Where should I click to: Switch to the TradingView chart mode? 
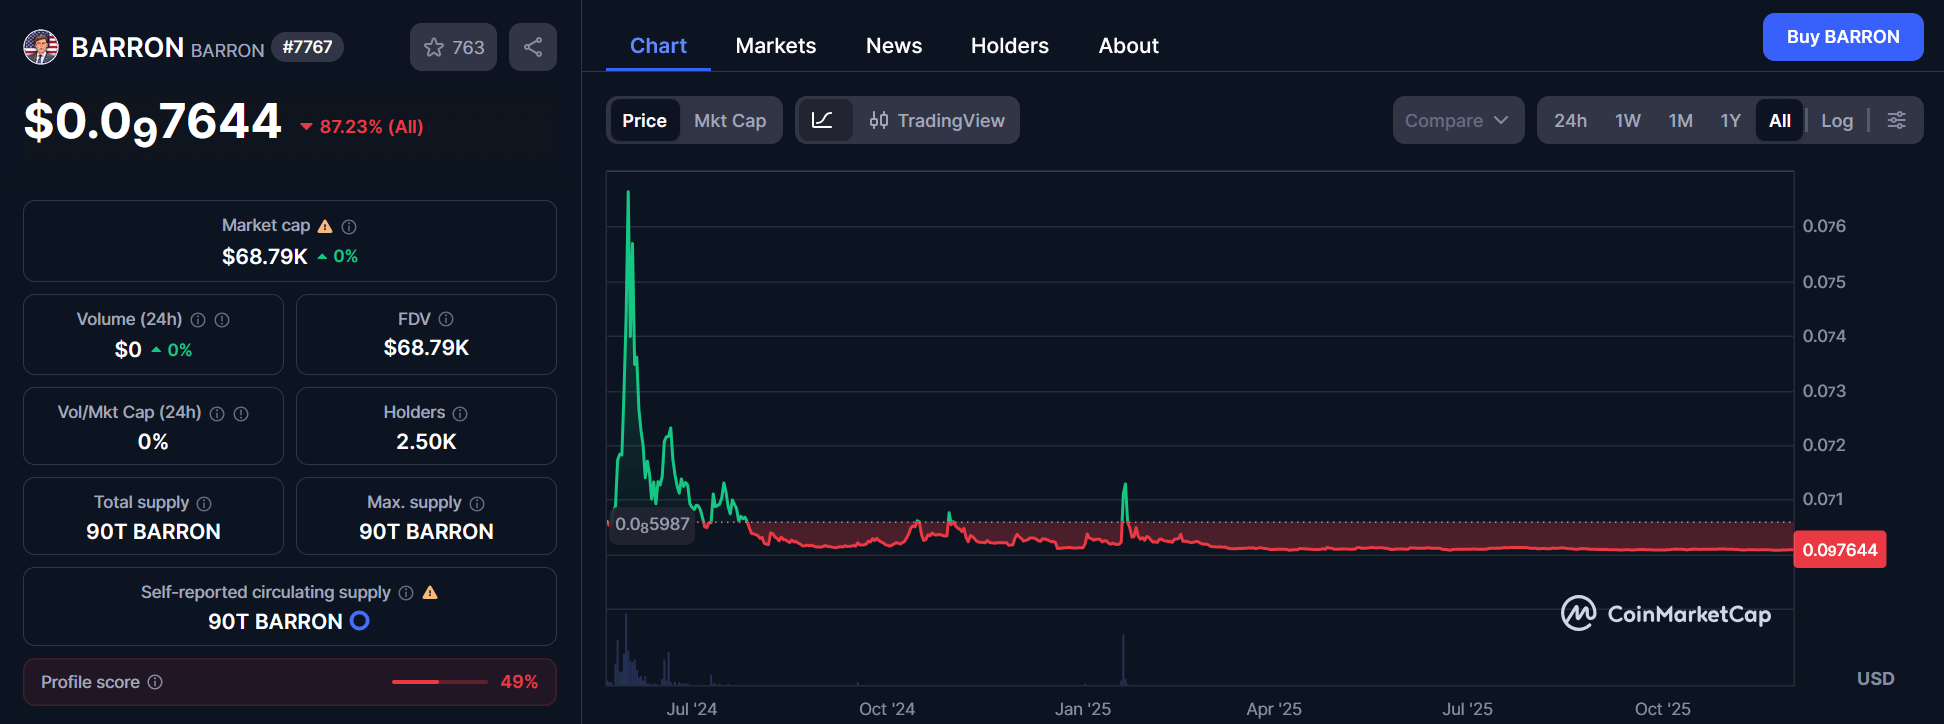937,120
